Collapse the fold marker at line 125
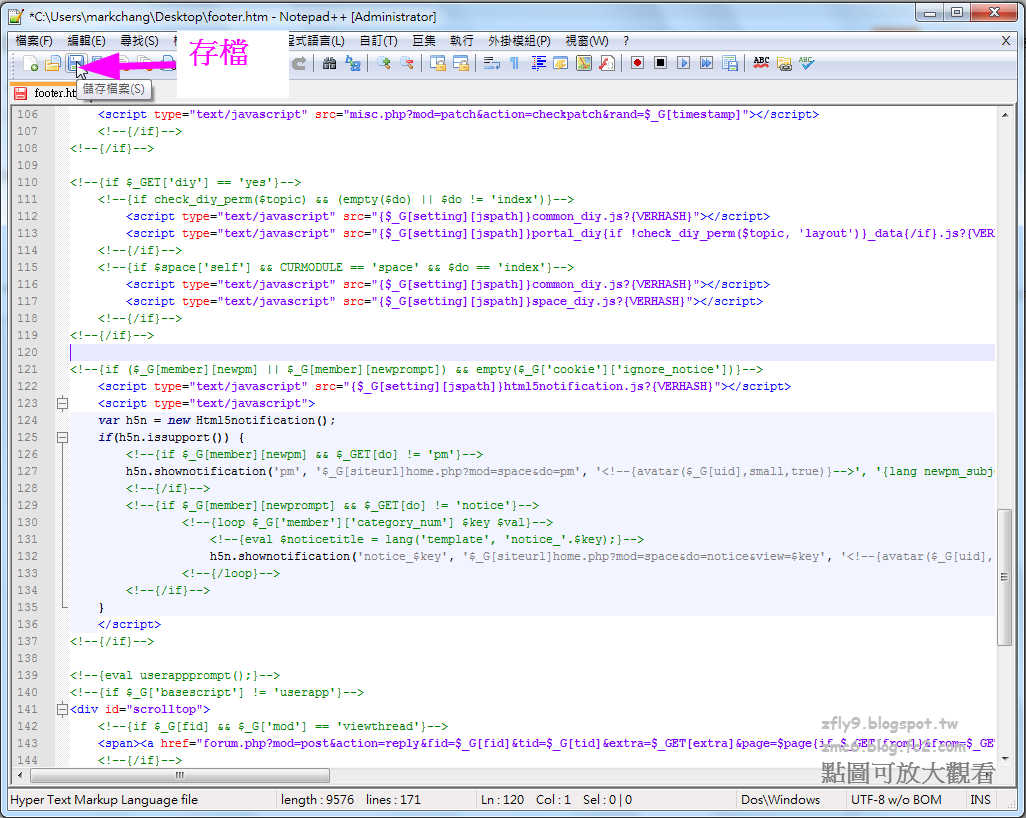This screenshot has width=1026, height=818. pos(62,437)
